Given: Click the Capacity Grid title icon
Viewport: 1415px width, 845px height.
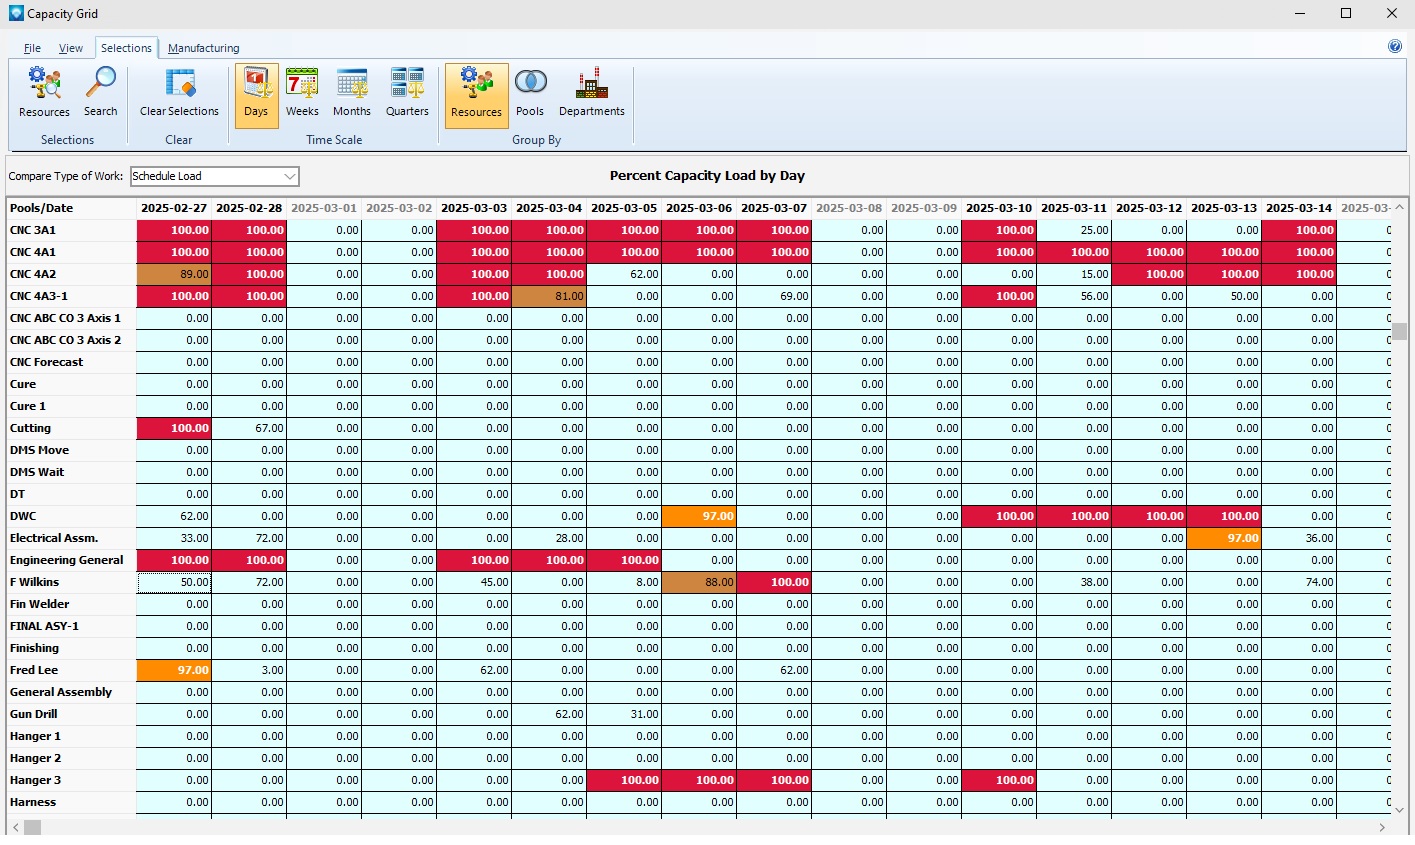Looking at the screenshot, I should point(16,13).
